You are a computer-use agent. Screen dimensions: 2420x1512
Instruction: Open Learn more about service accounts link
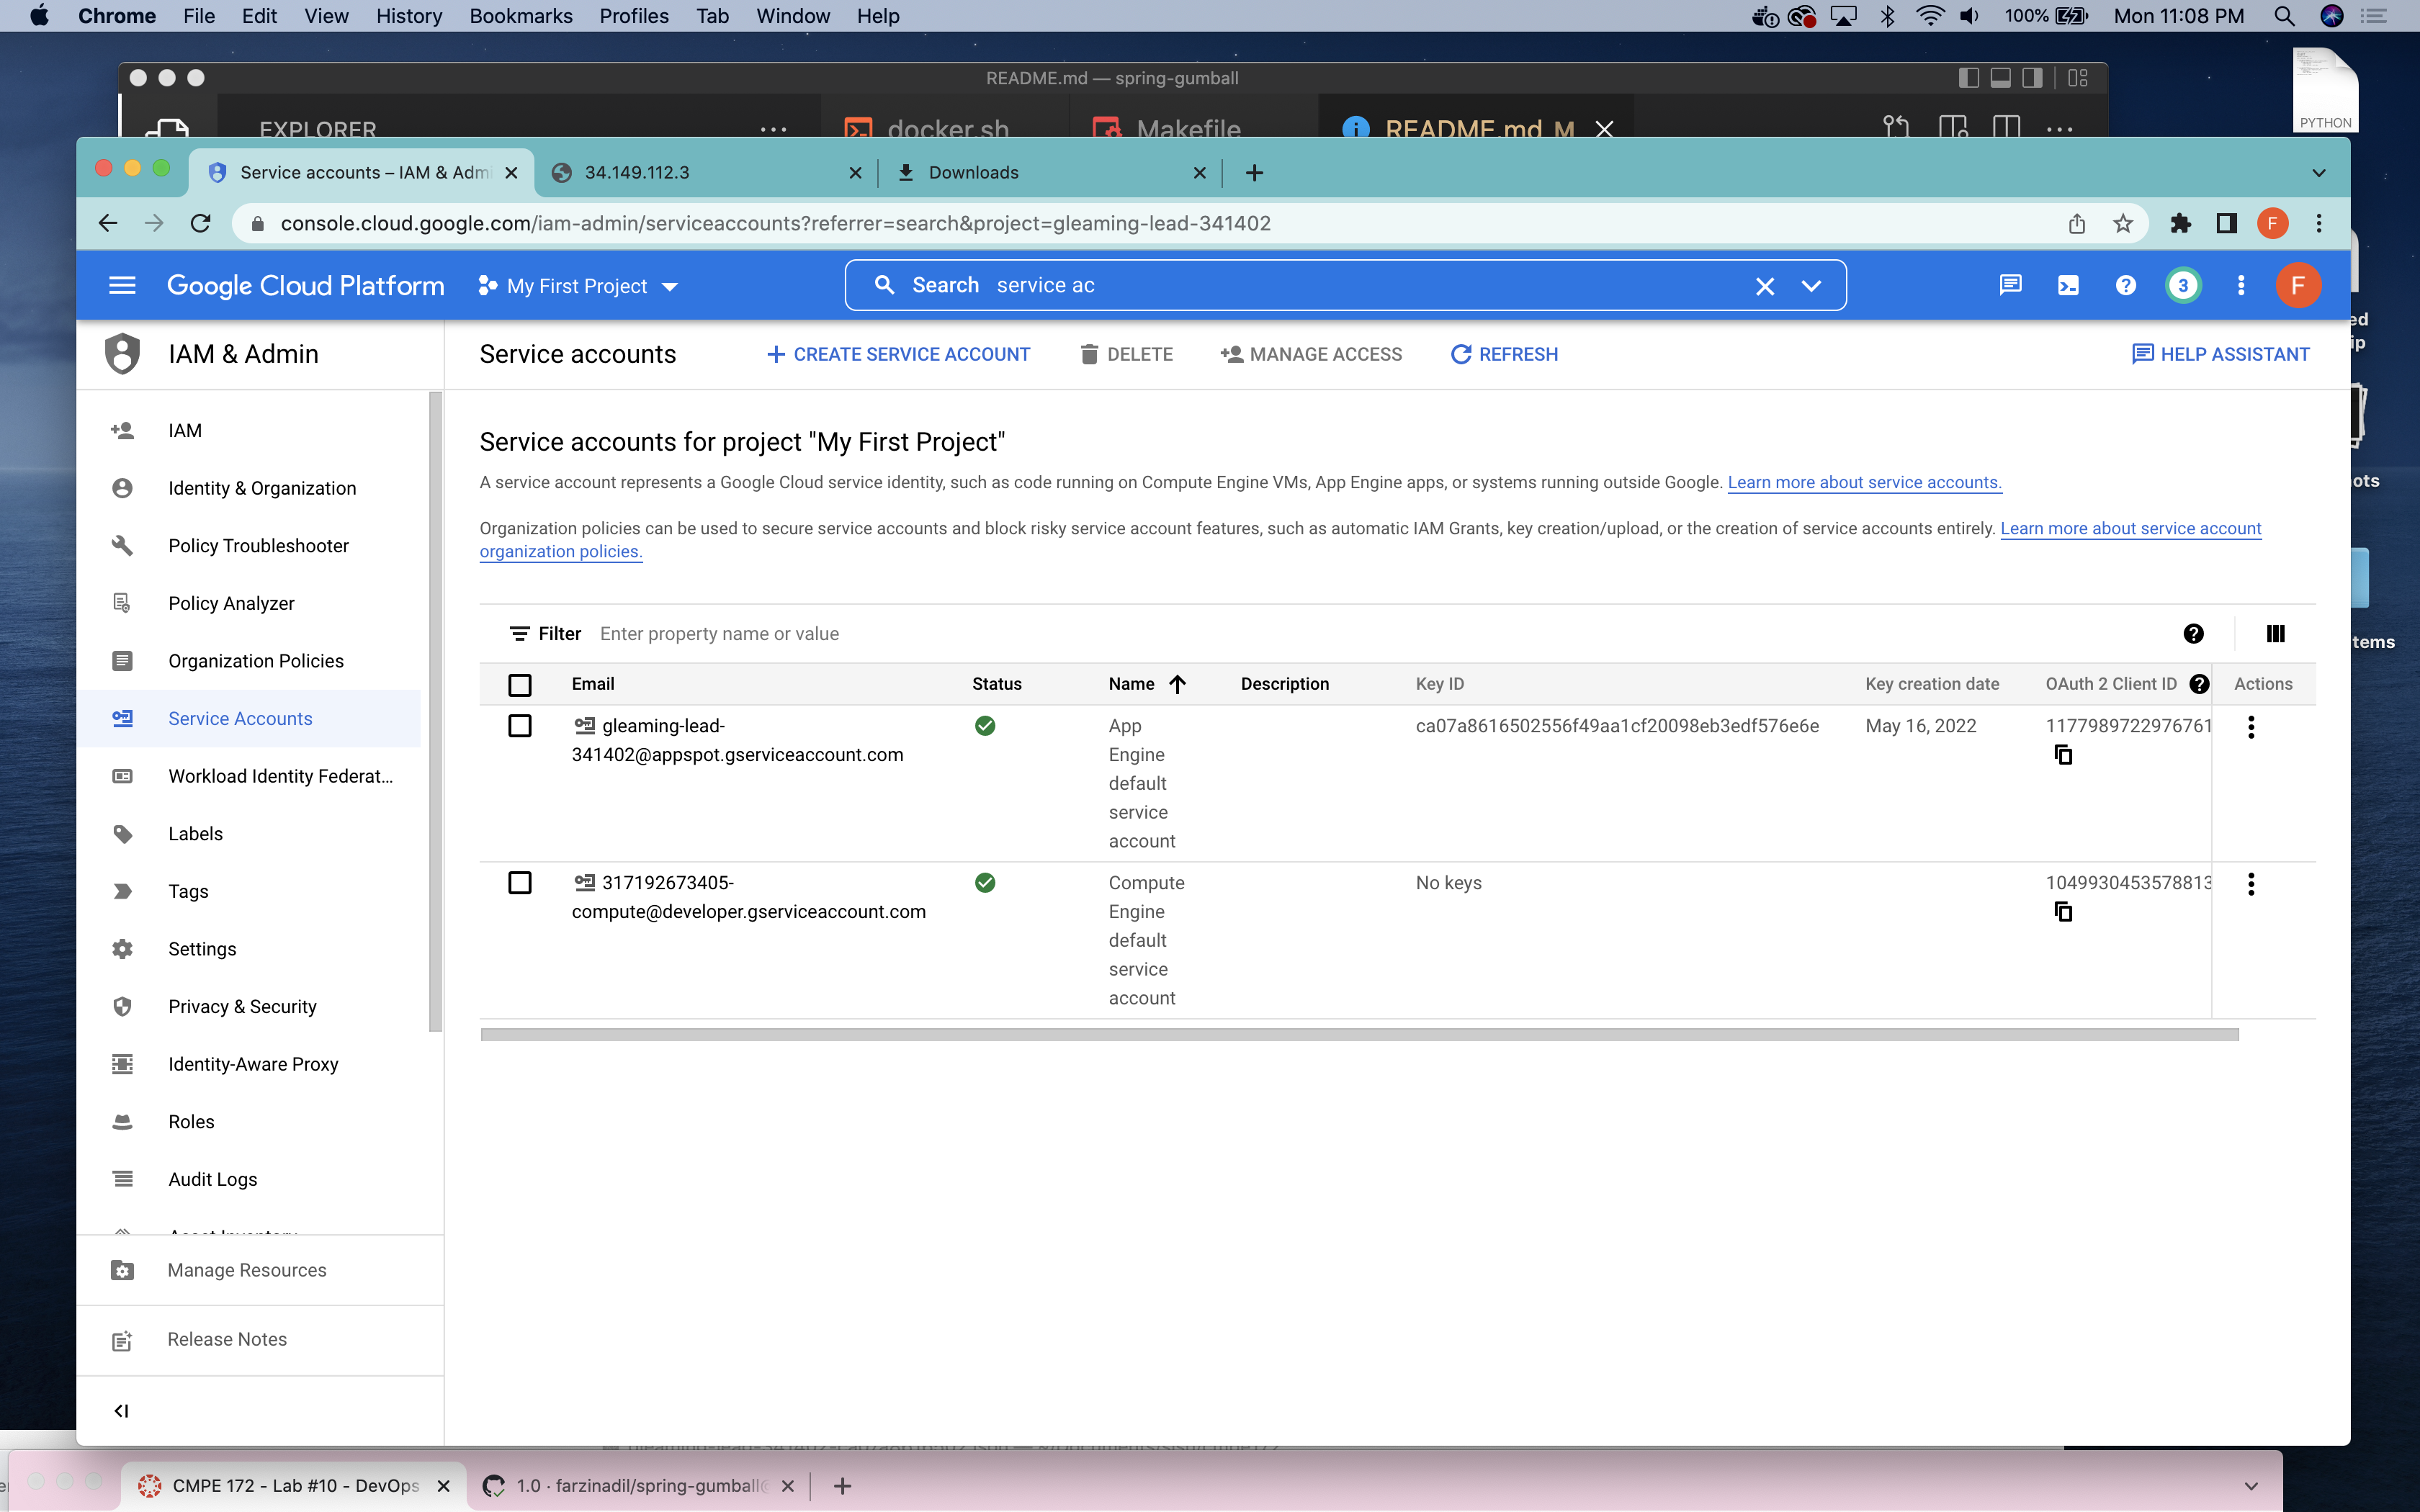point(1864,483)
